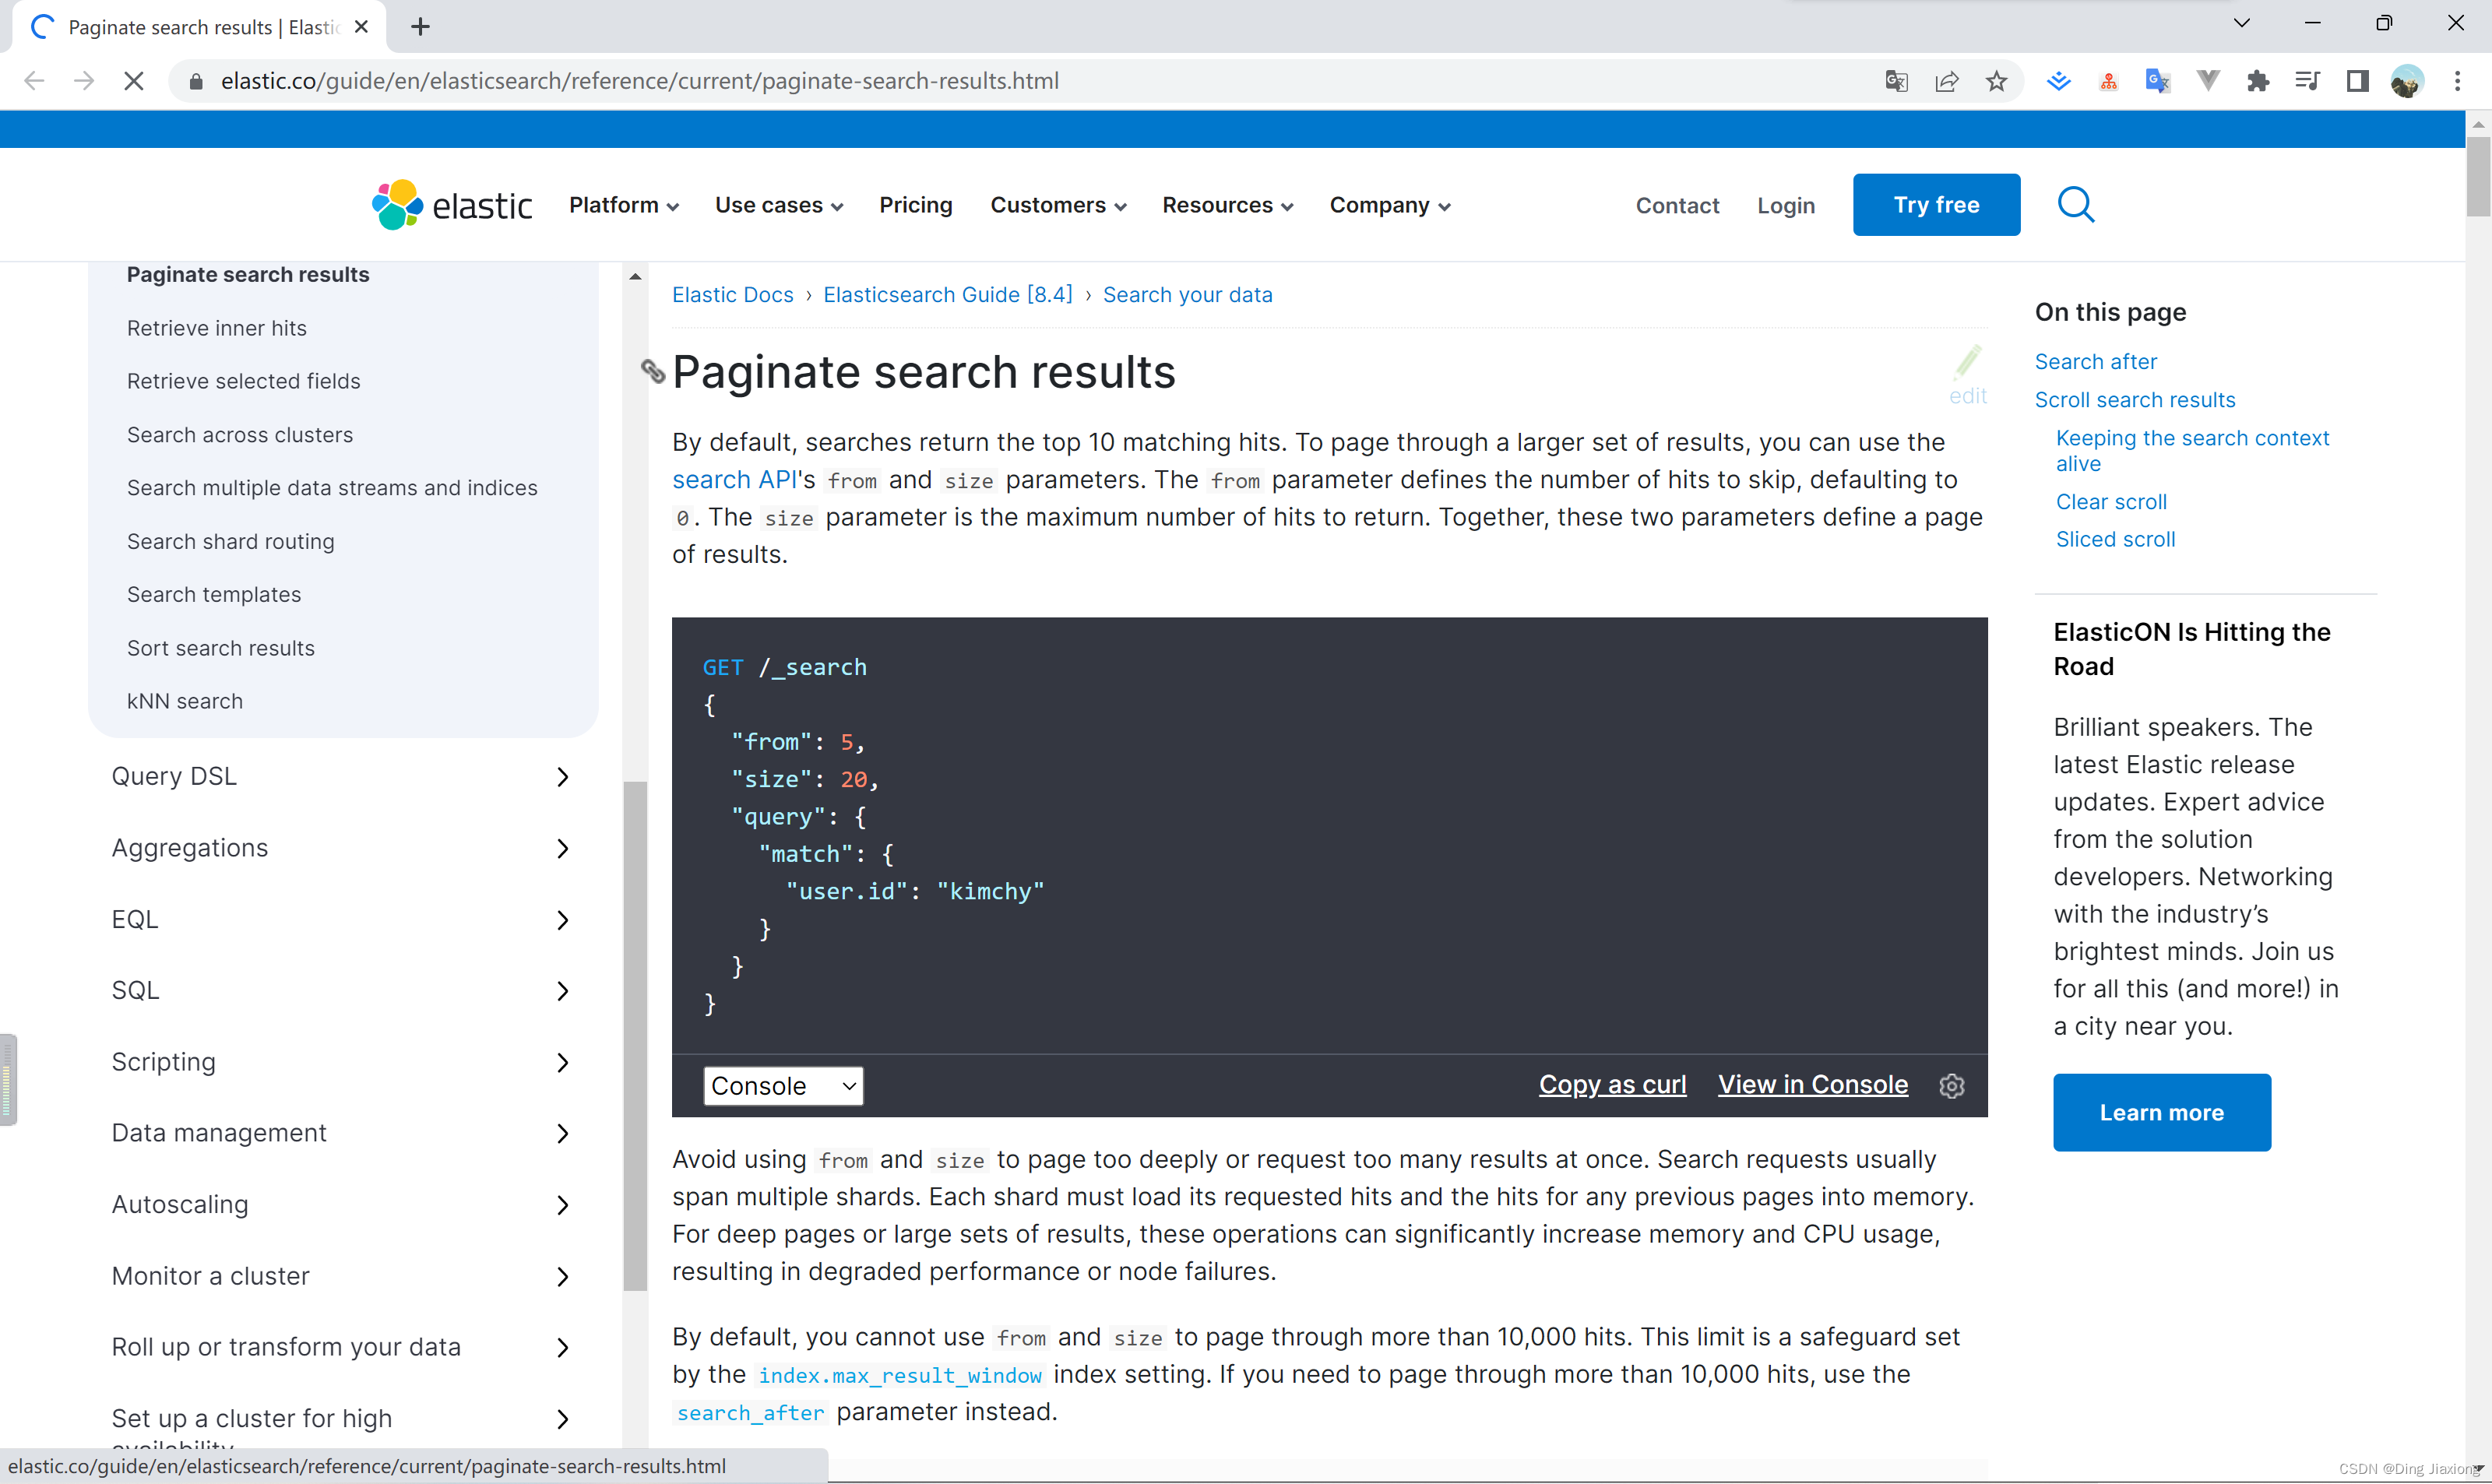Click the Copy as curl link
2492x1484 pixels.
click(x=1612, y=1084)
